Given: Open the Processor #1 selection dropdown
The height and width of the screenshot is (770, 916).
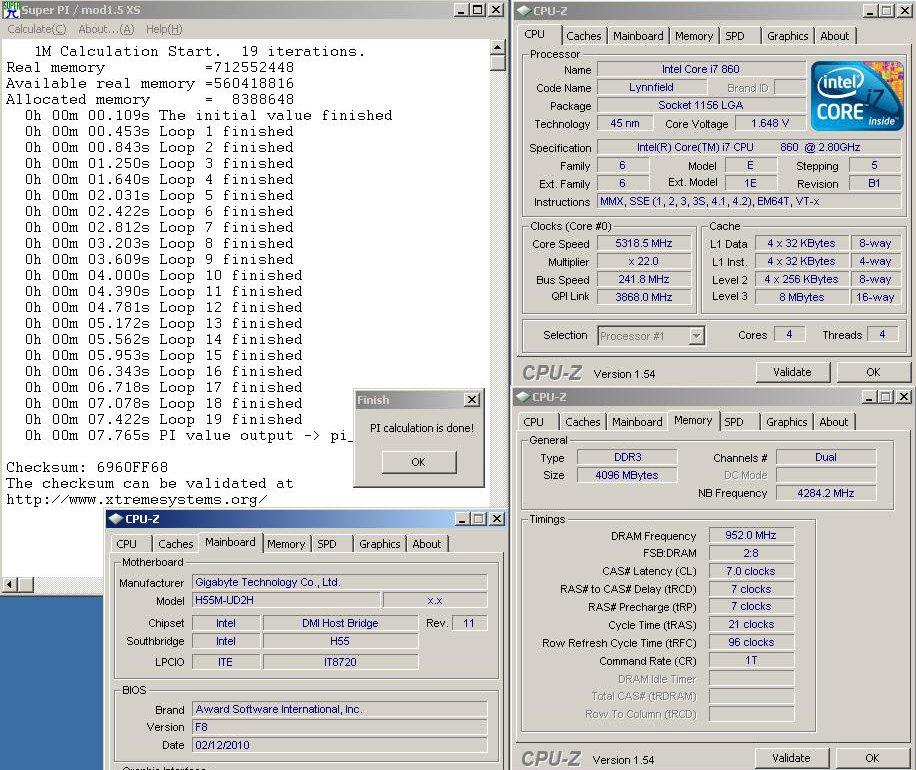Looking at the screenshot, I should [696, 336].
